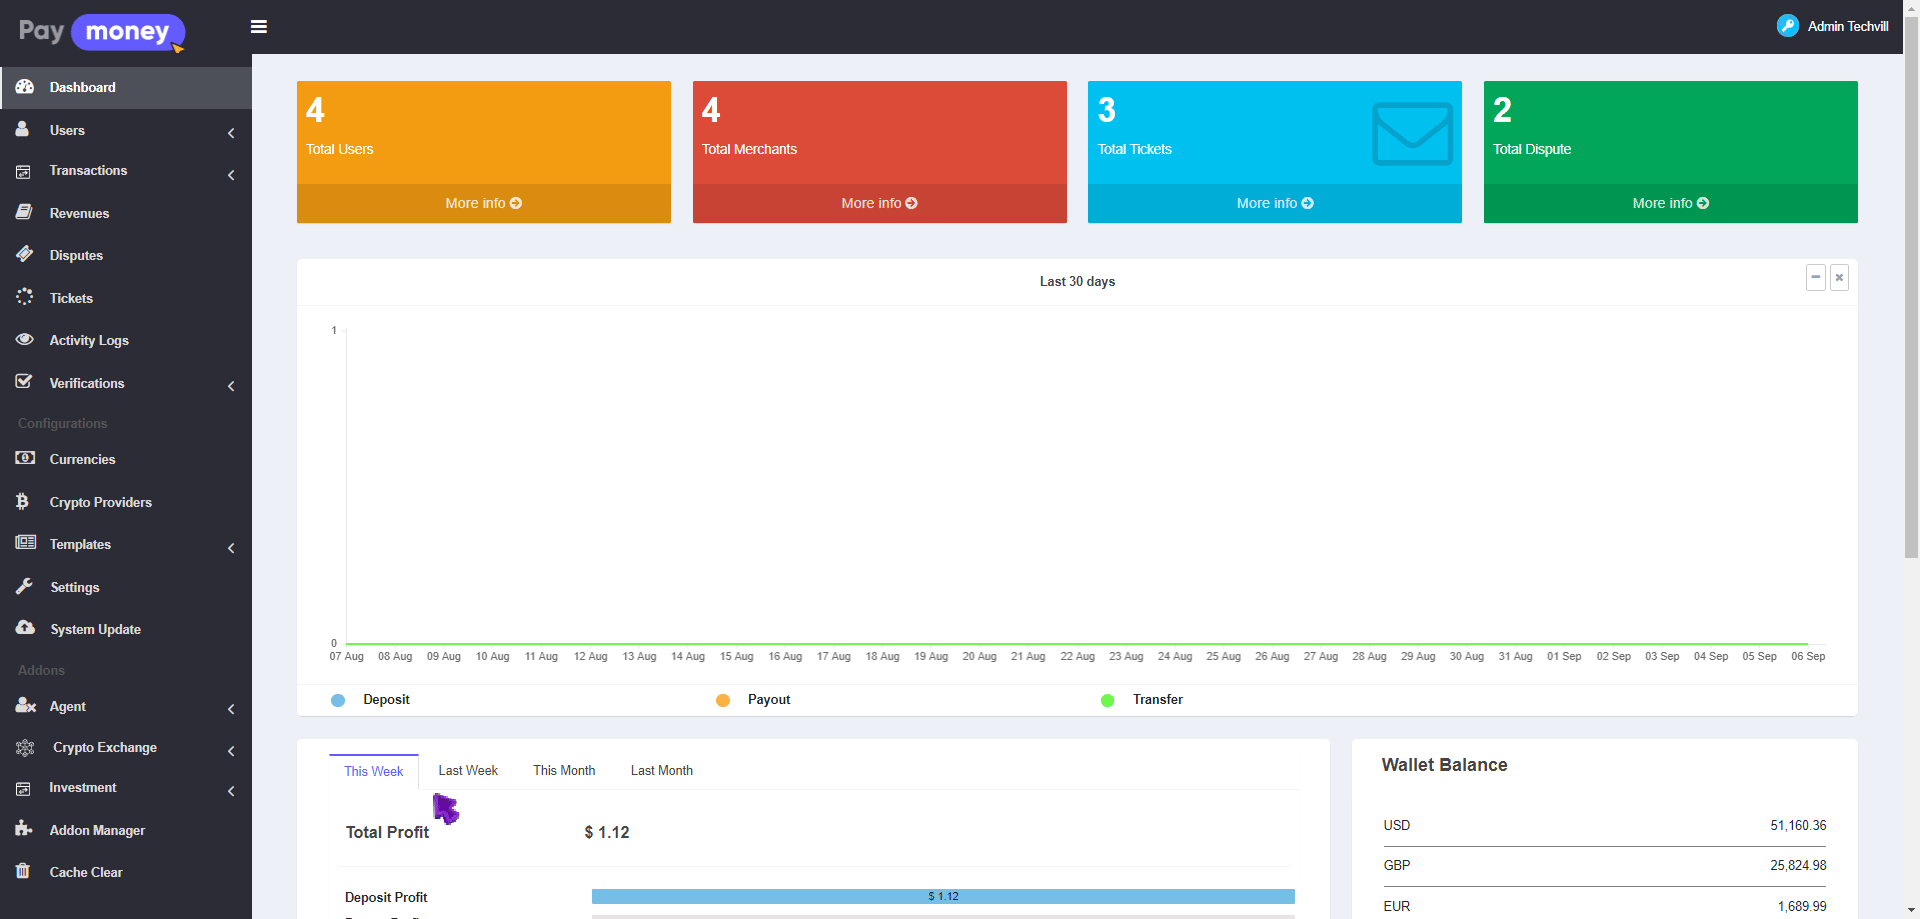
Task: Click the Activity Logs eye icon
Action: pos(25,340)
